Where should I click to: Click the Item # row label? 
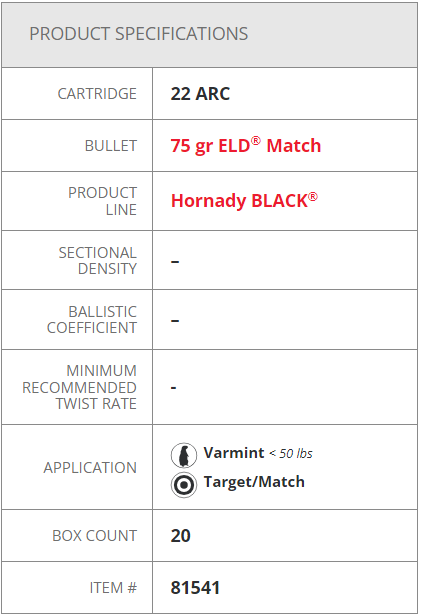point(113,588)
